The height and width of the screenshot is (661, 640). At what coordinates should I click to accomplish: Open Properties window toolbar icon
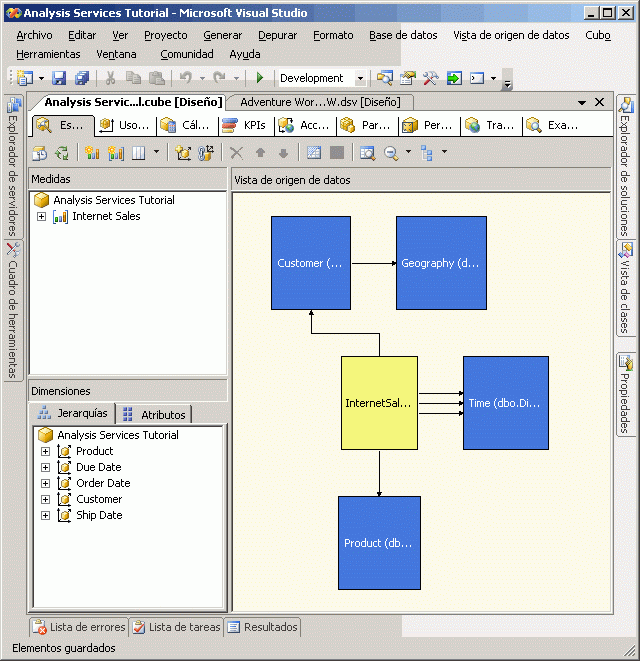point(408,78)
